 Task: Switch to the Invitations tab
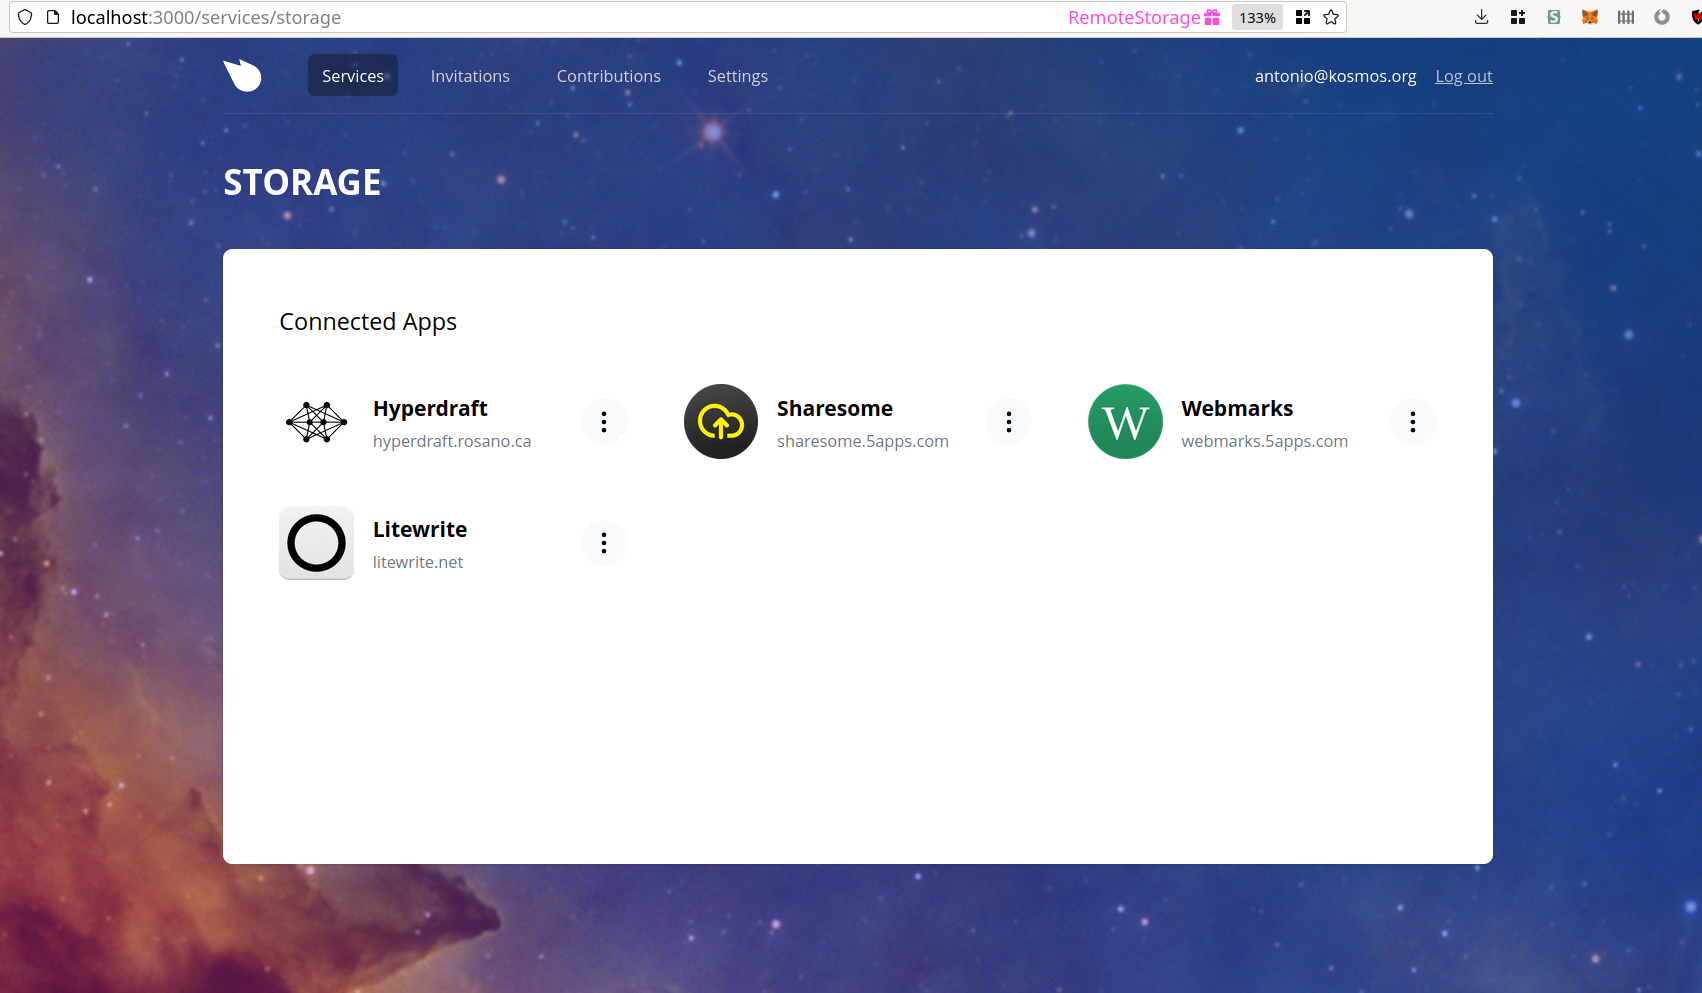pyautogui.click(x=470, y=75)
